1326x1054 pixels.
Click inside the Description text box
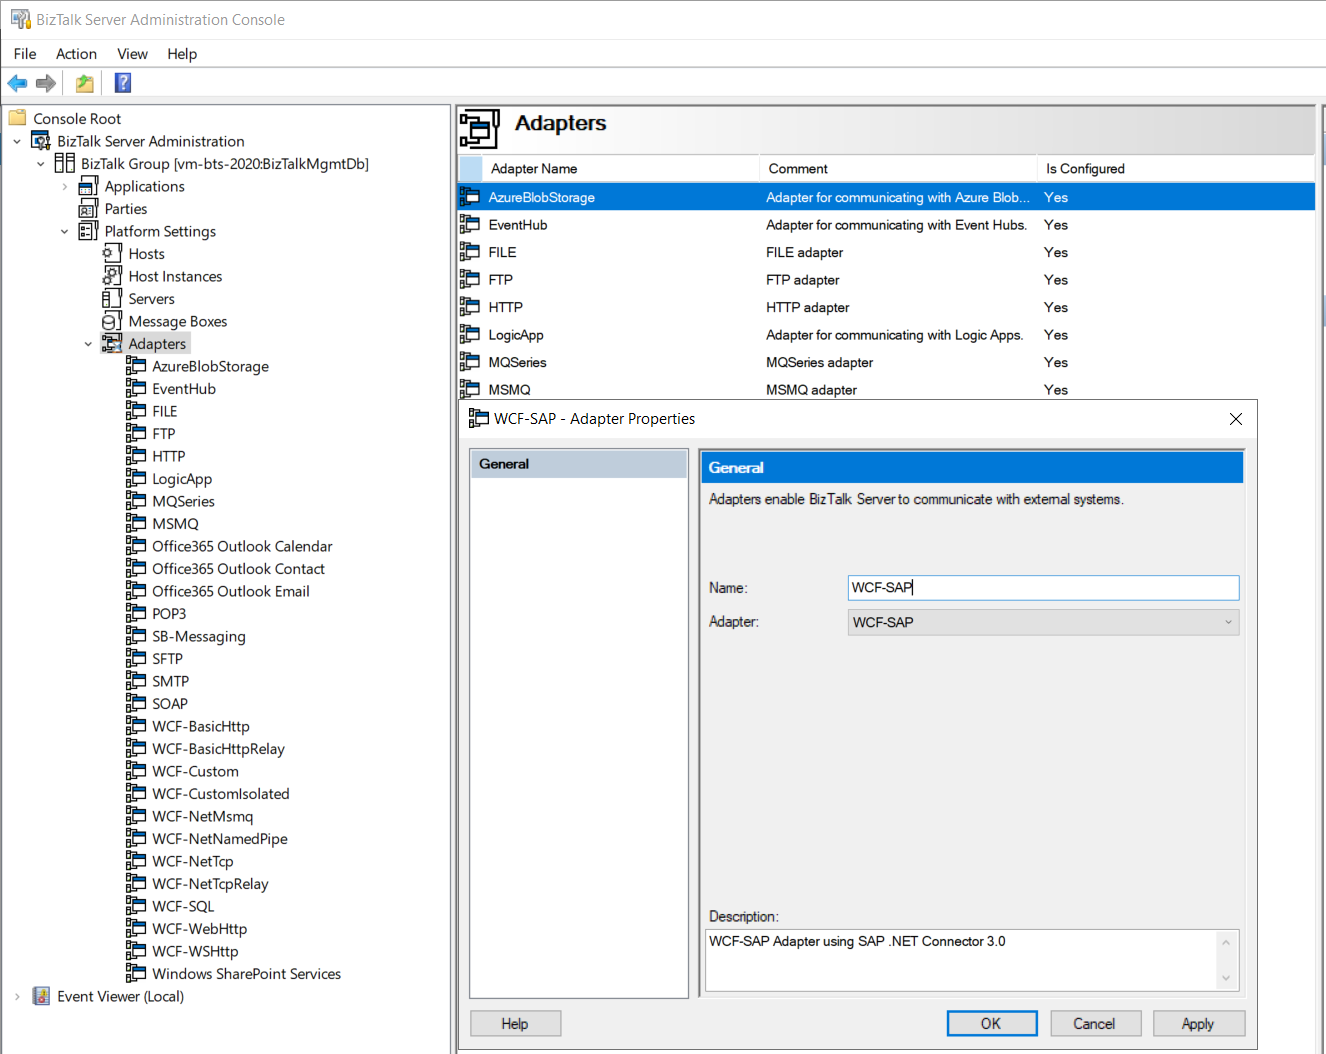pyautogui.click(x=960, y=960)
